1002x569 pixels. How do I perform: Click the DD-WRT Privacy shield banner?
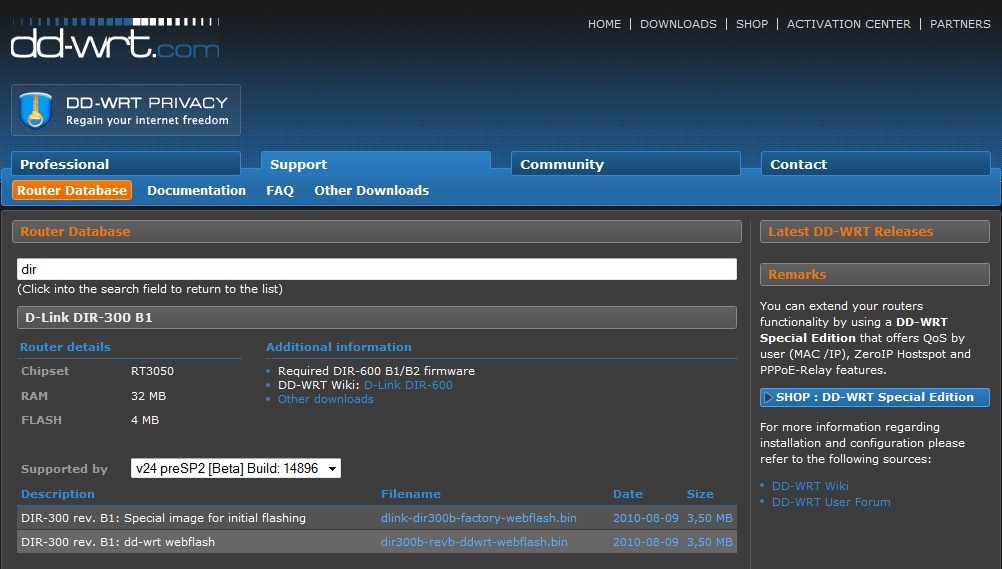(126, 110)
